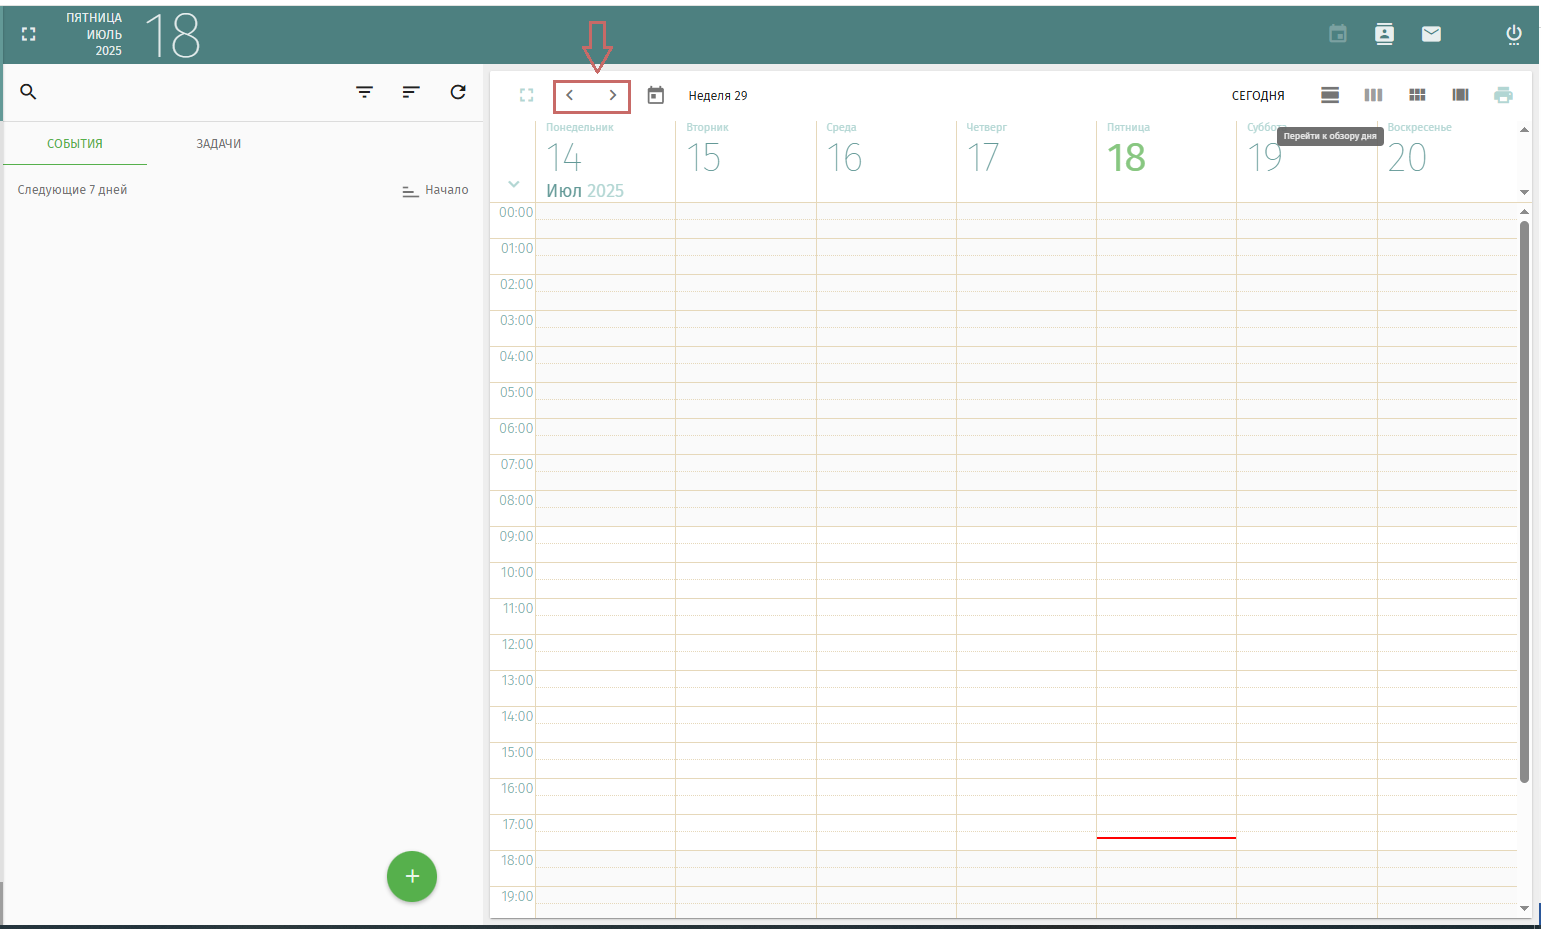Image resolution: width=1541 pixels, height=929 pixels.
Task: Open the search magnifier in the events panel
Action: click(x=28, y=92)
